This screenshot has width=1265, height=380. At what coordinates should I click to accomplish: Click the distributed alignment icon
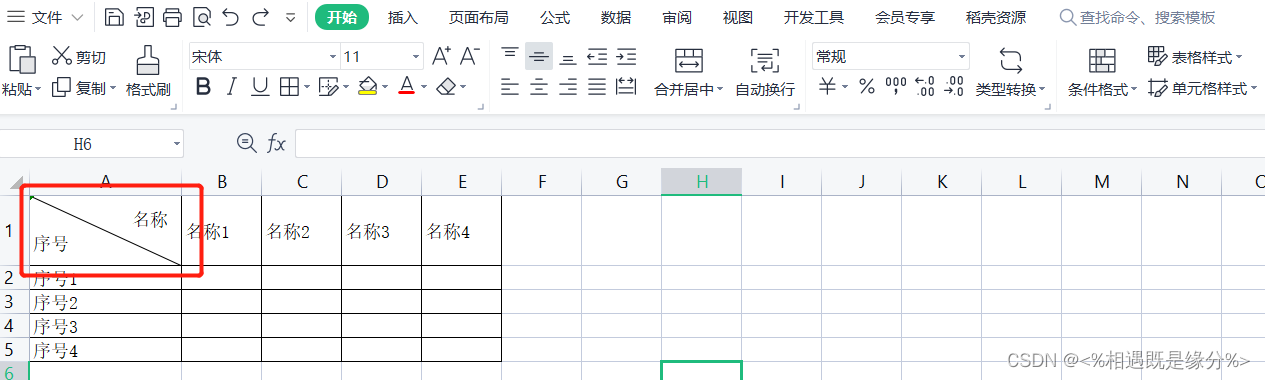(626, 87)
